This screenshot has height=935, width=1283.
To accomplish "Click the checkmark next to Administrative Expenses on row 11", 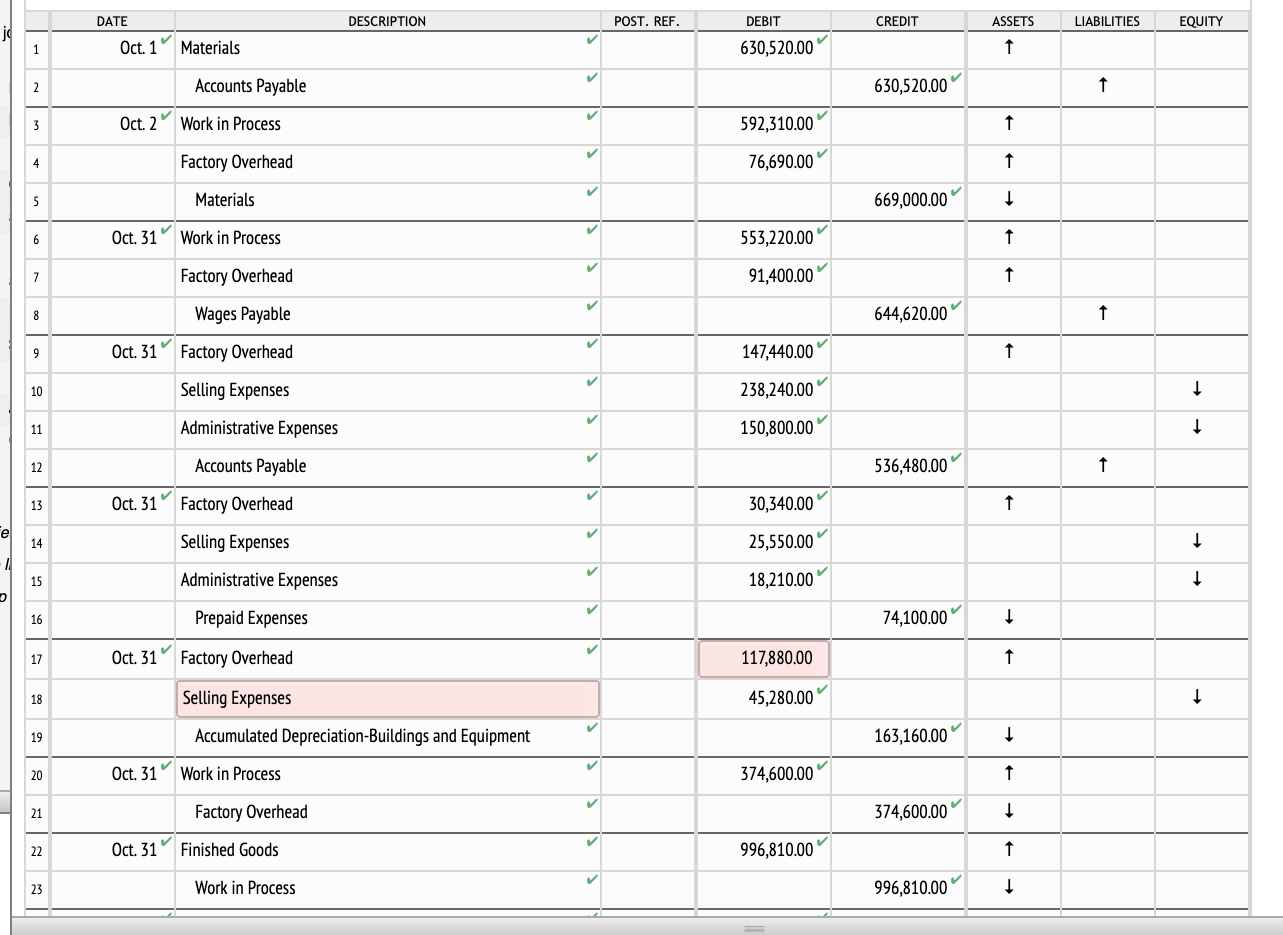I will [x=592, y=421].
